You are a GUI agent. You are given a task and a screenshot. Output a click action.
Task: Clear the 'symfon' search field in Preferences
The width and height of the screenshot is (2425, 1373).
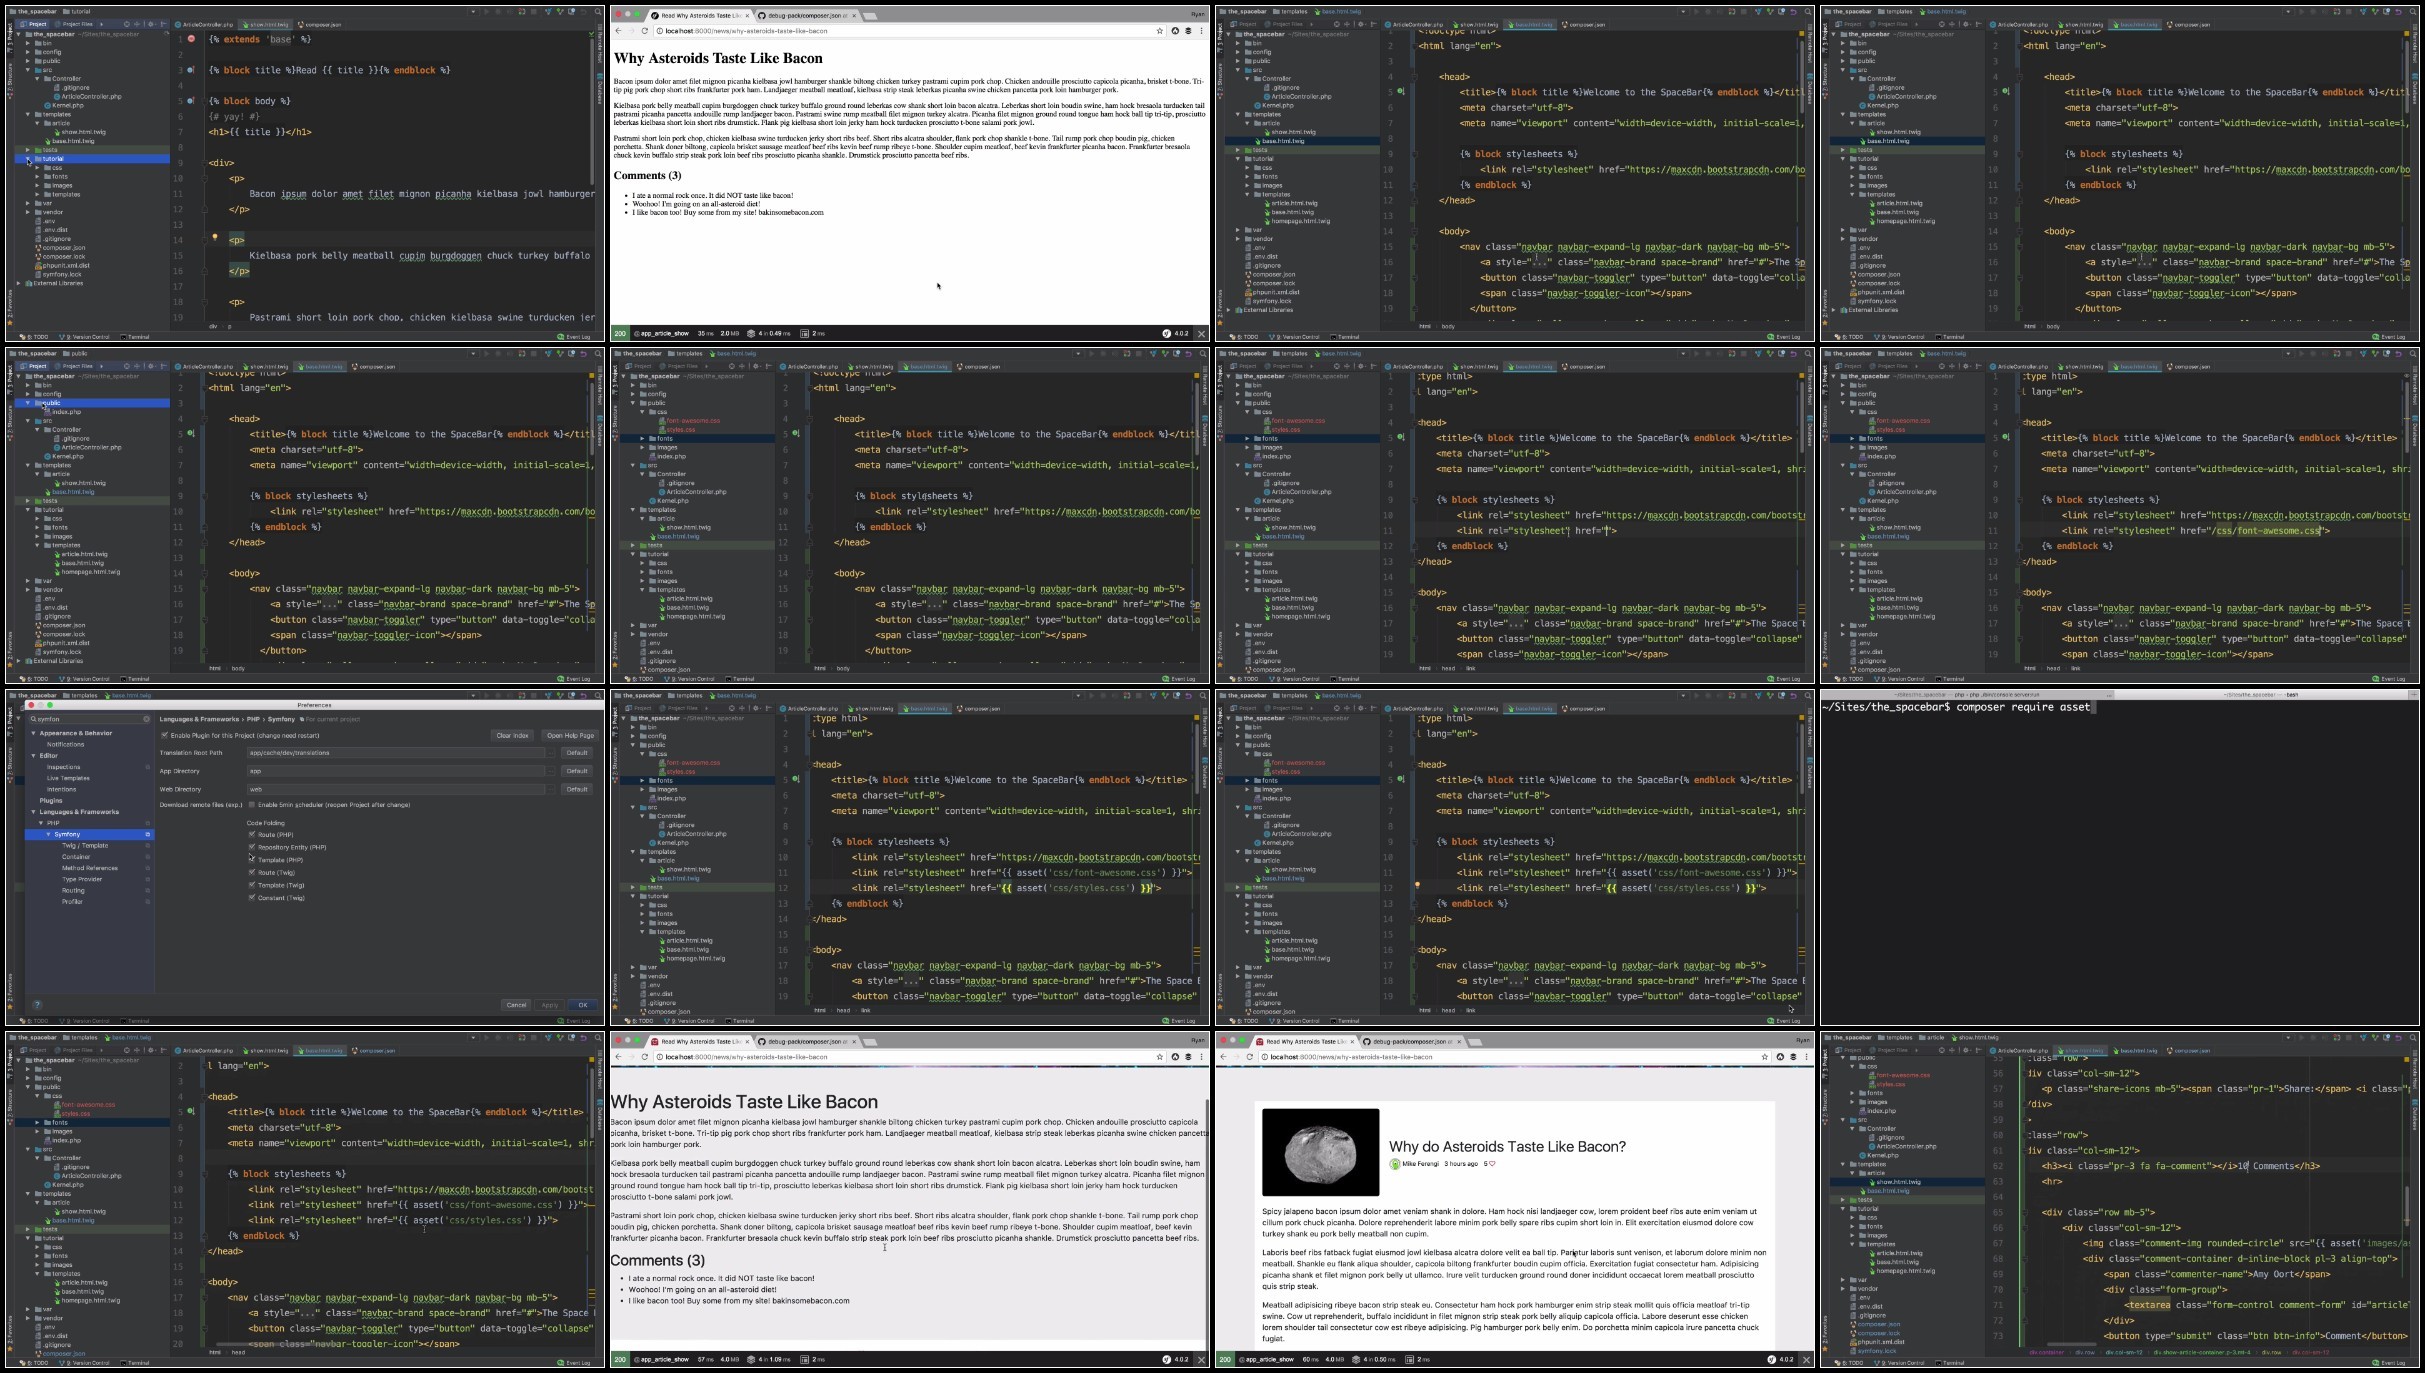pos(146,719)
